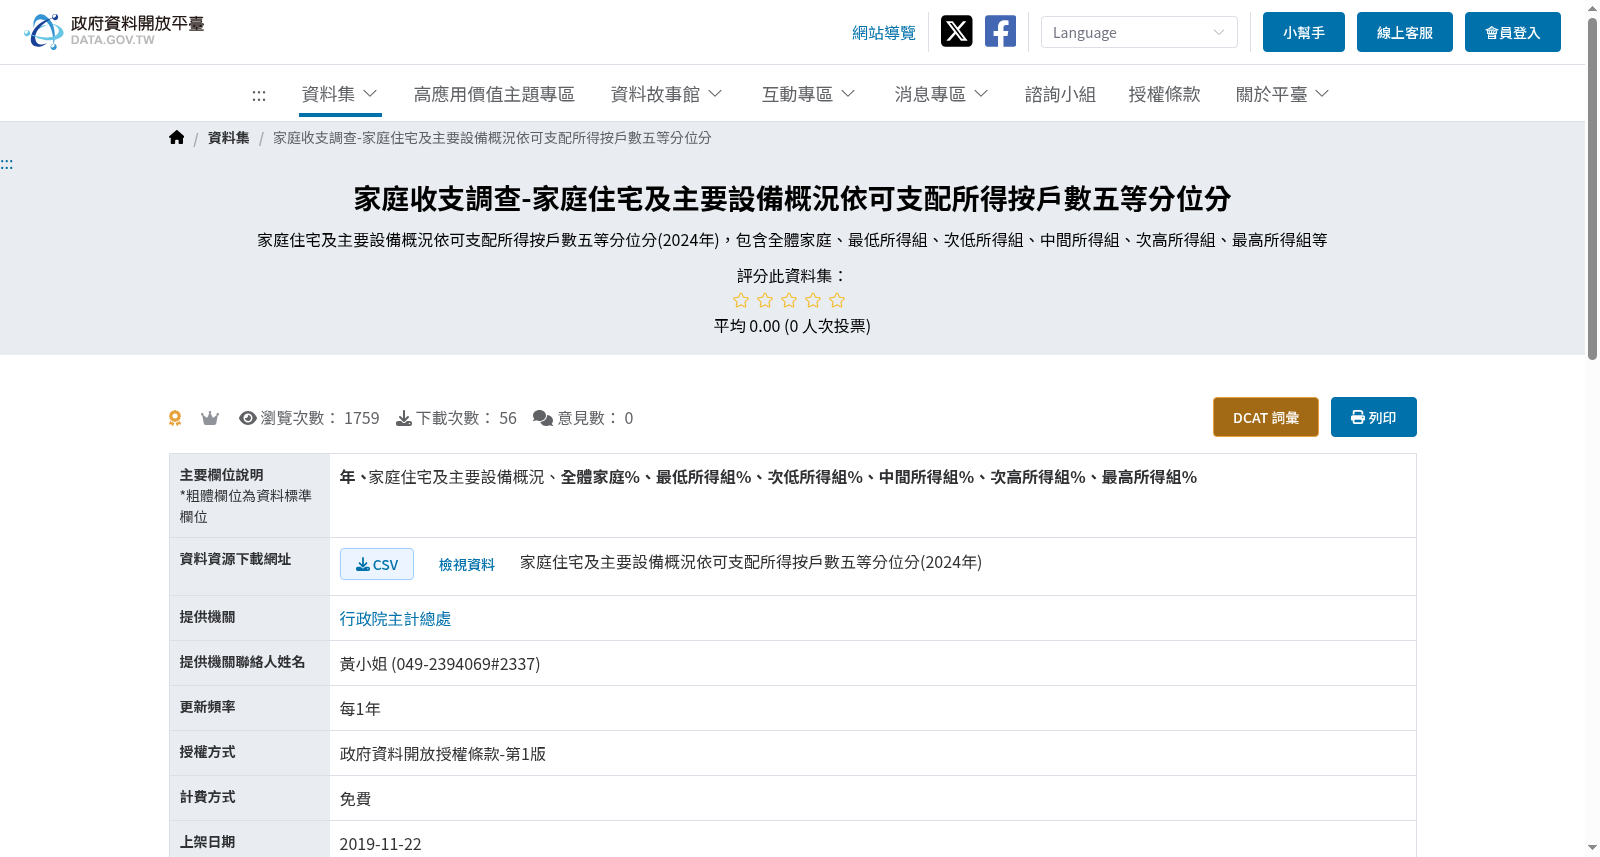Open 授權條款 menu item

[x=1164, y=94]
